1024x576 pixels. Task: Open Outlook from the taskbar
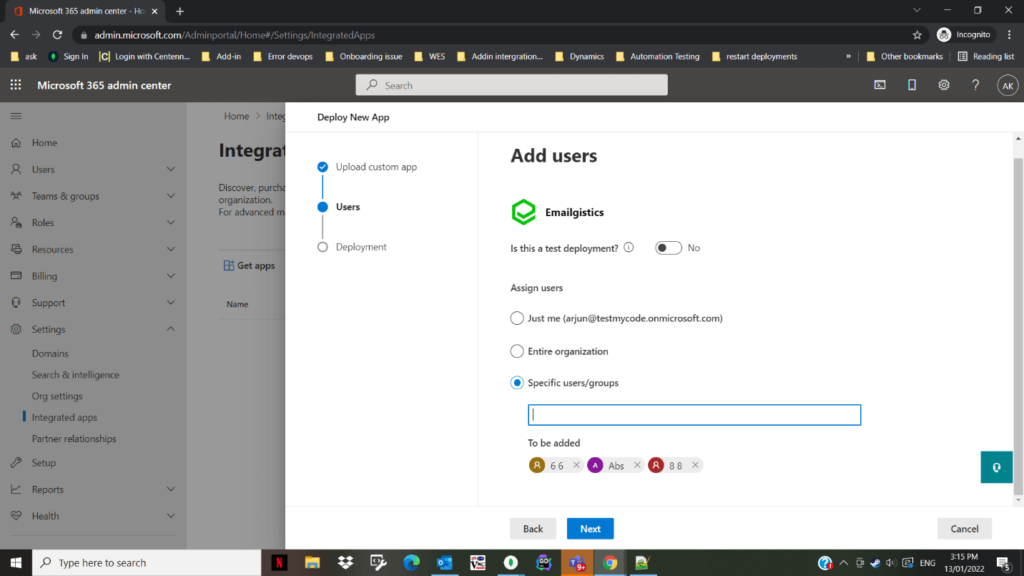click(445, 562)
